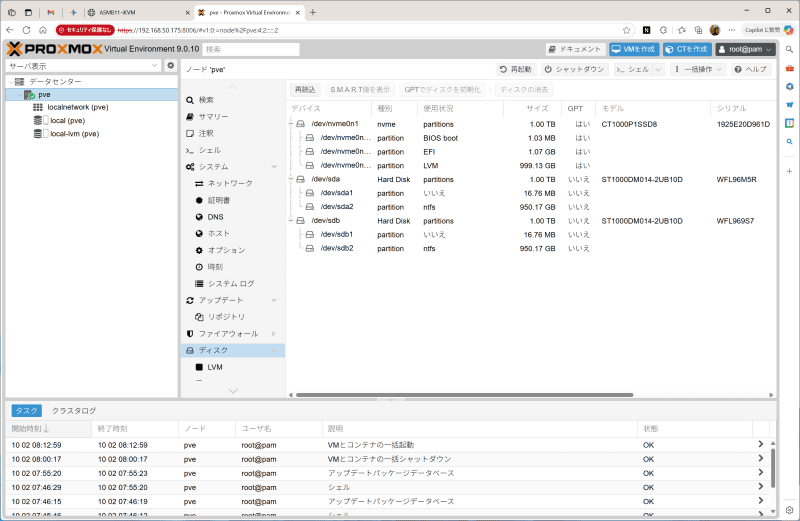Viewport: 800px width, 521px height.
Task: Click the Proxmox logo
Action: tap(55, 49)
